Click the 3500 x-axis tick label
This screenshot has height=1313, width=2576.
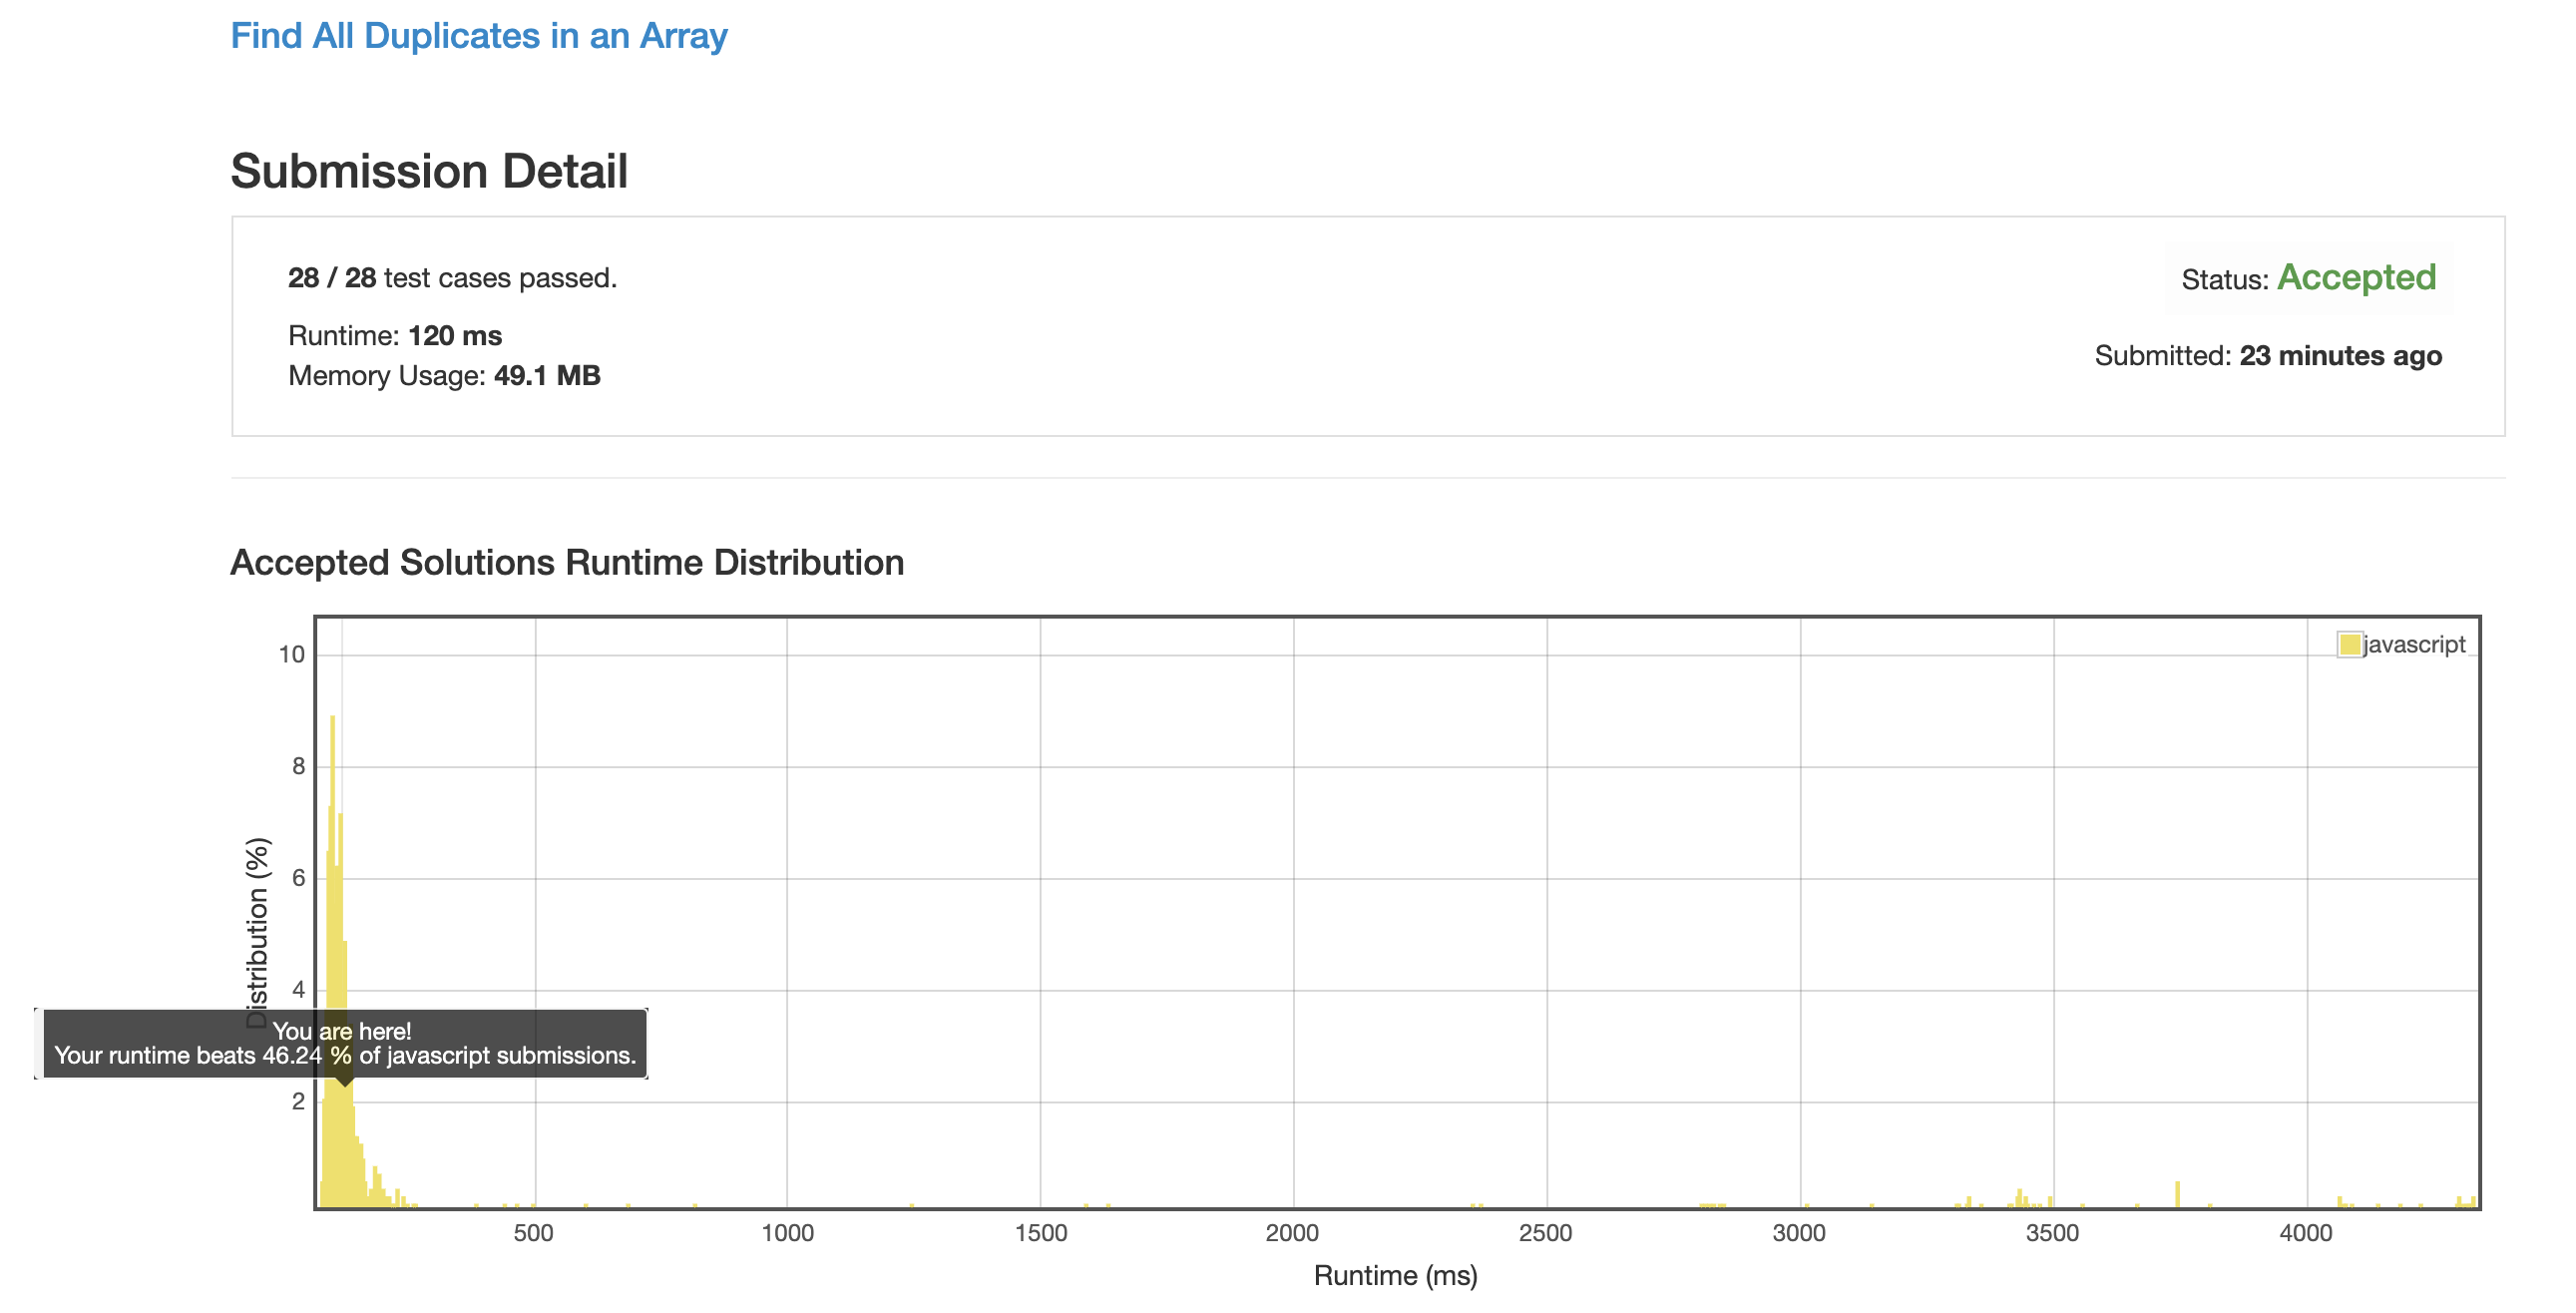[2053, 1233]
